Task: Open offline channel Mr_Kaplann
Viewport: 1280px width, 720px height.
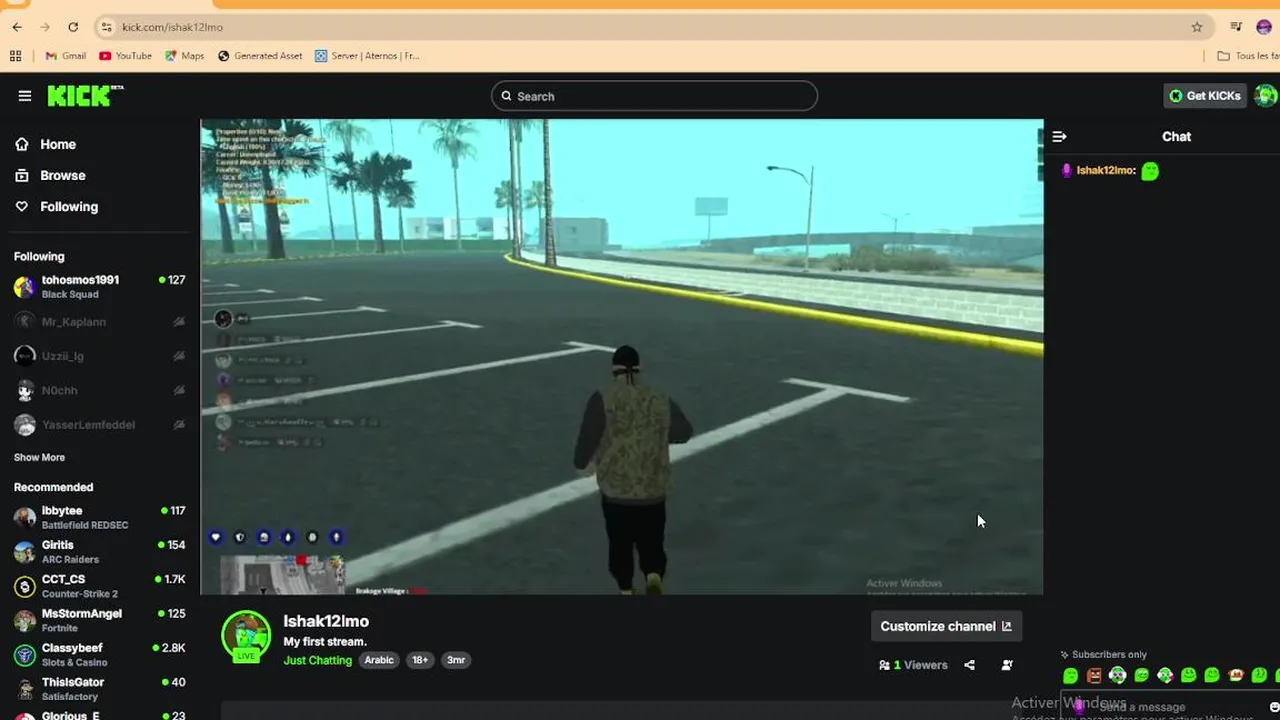Action: [100, 322]
